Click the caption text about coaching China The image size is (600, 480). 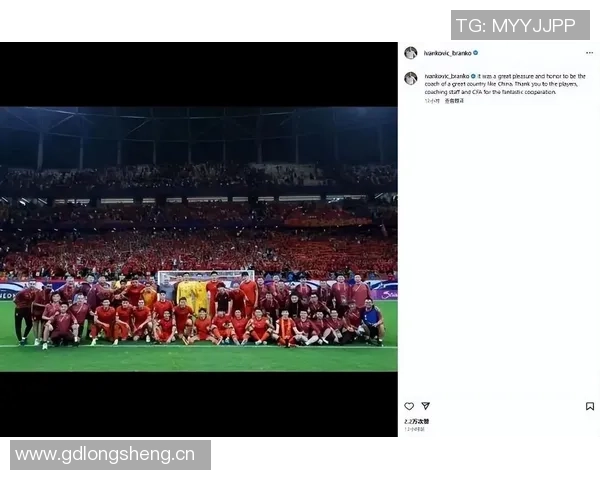point(505,84)
